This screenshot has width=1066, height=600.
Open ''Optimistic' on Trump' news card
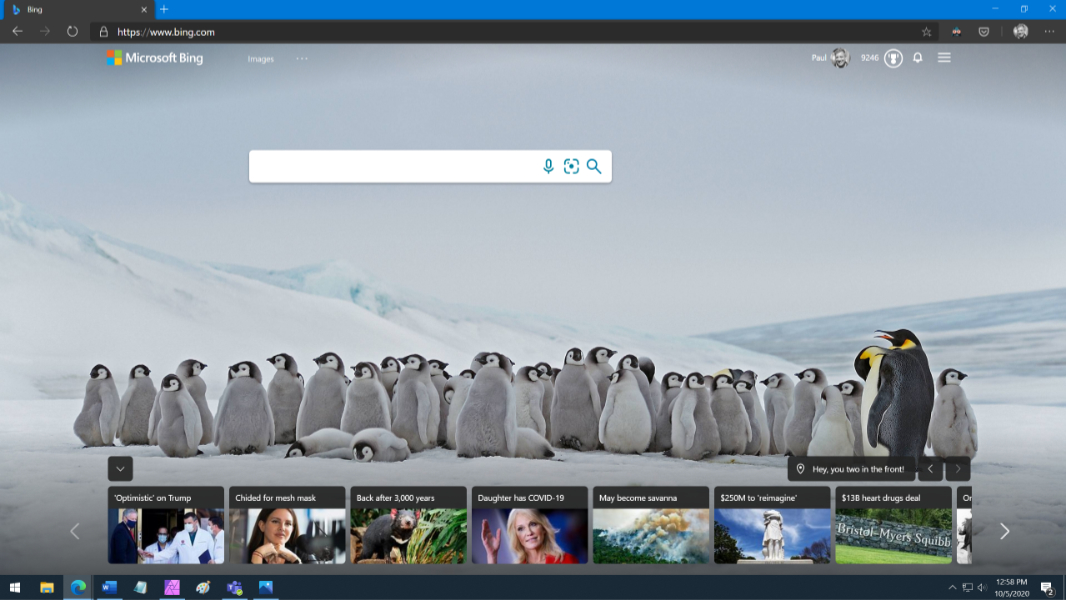click(x=166, y=525)
